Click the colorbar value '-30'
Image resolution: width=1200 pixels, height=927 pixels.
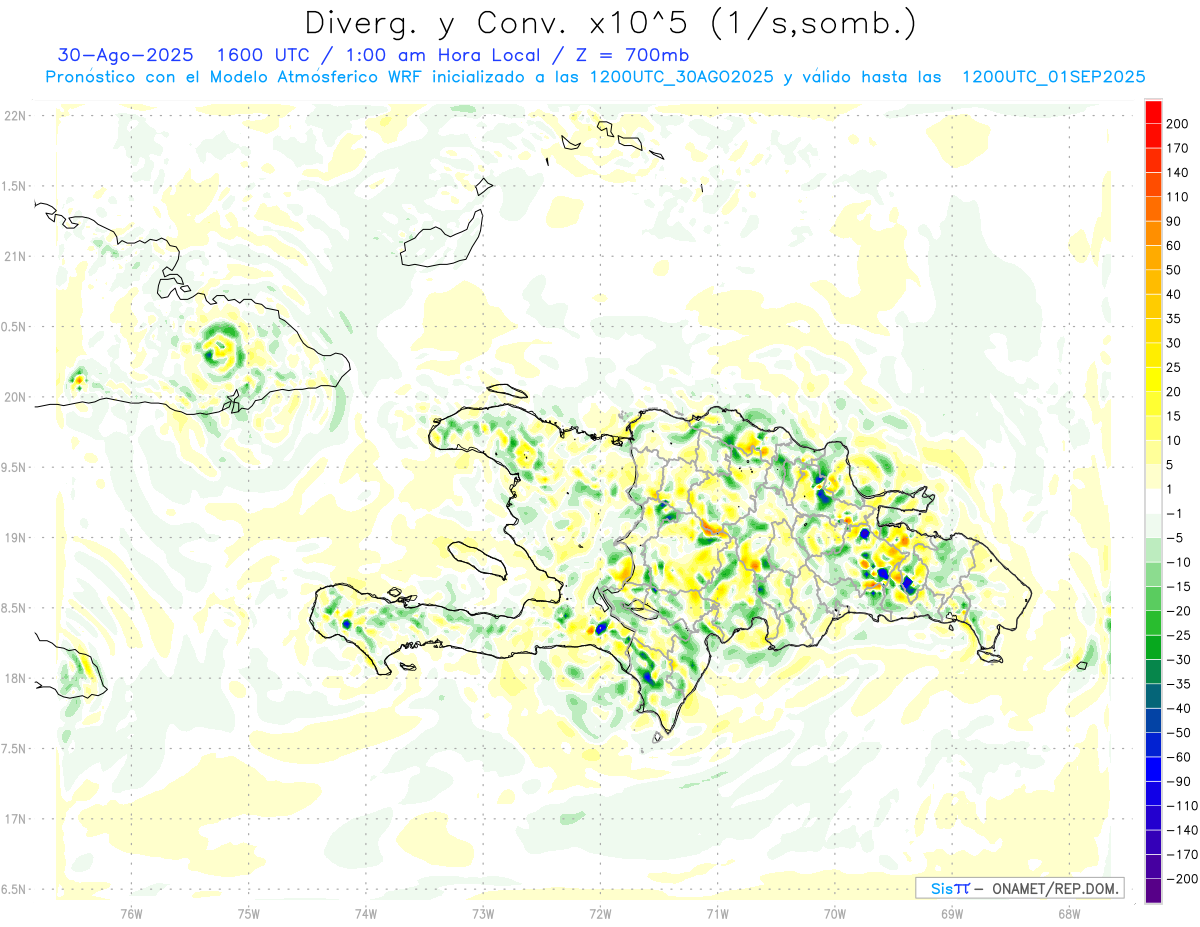[1179, 660]
